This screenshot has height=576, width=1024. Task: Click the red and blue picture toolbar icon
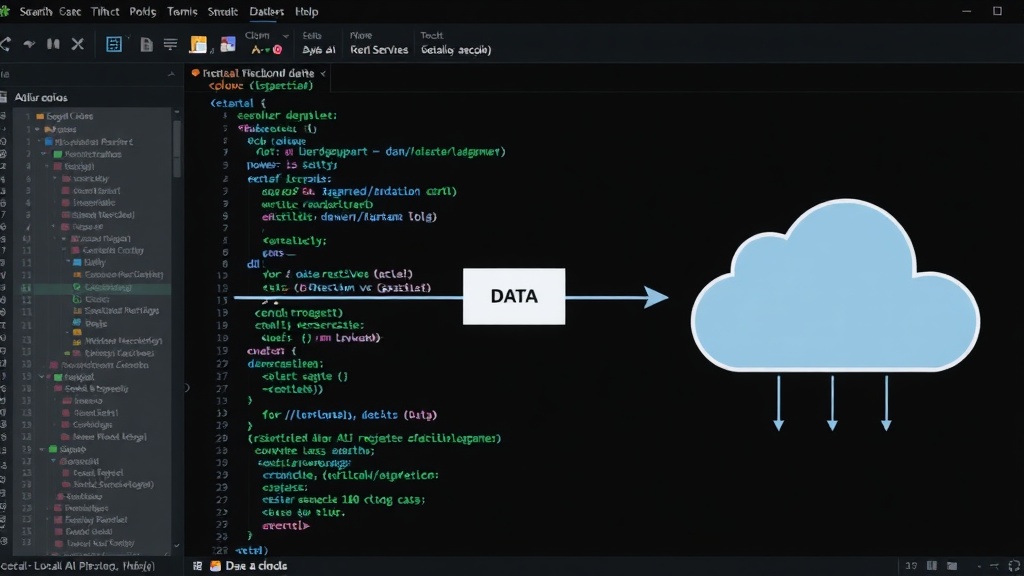coord(228,44)
